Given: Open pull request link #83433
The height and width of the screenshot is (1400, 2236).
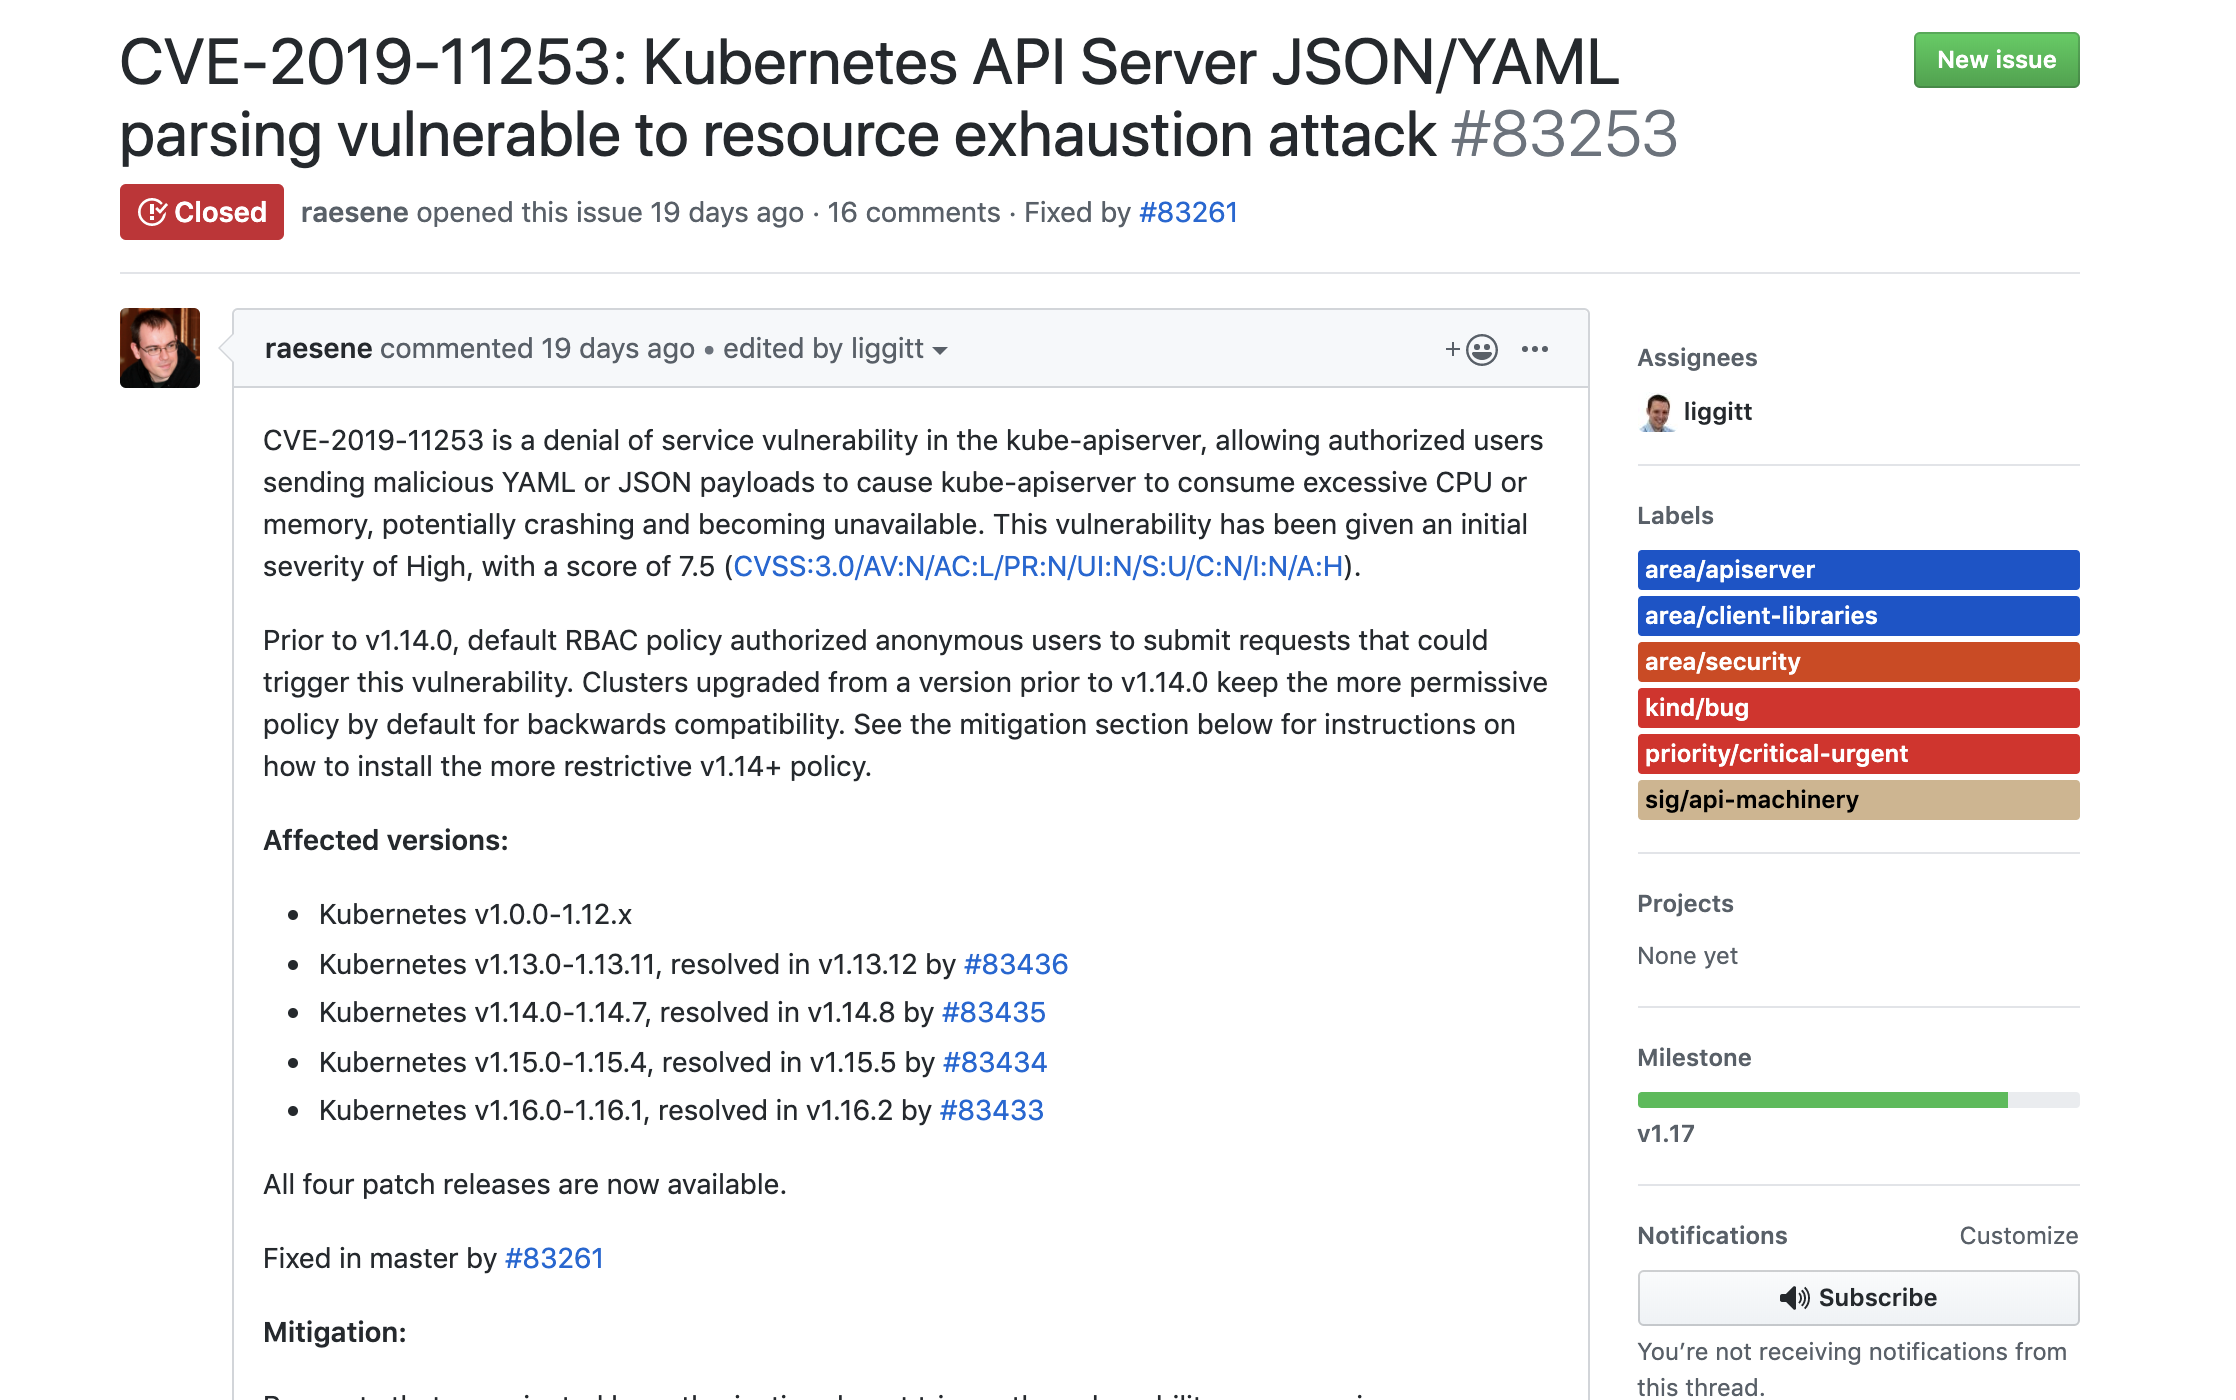Looking at the screenshot, I should tap(991, 1110).
